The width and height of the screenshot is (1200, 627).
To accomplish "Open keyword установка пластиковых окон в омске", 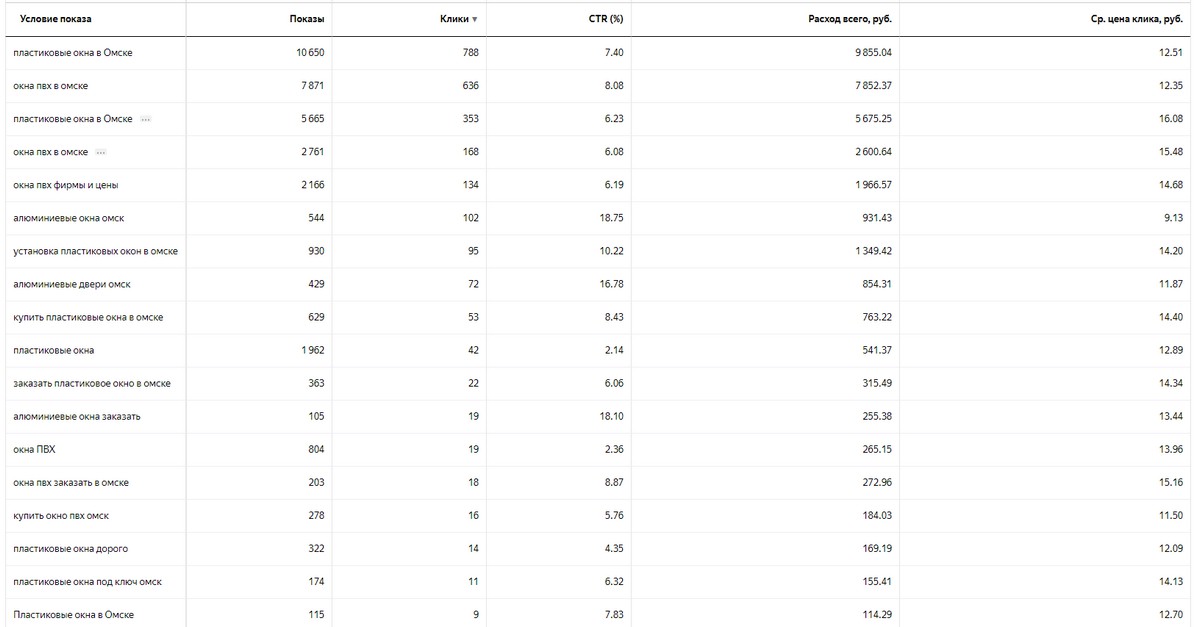I will point(95,251).
